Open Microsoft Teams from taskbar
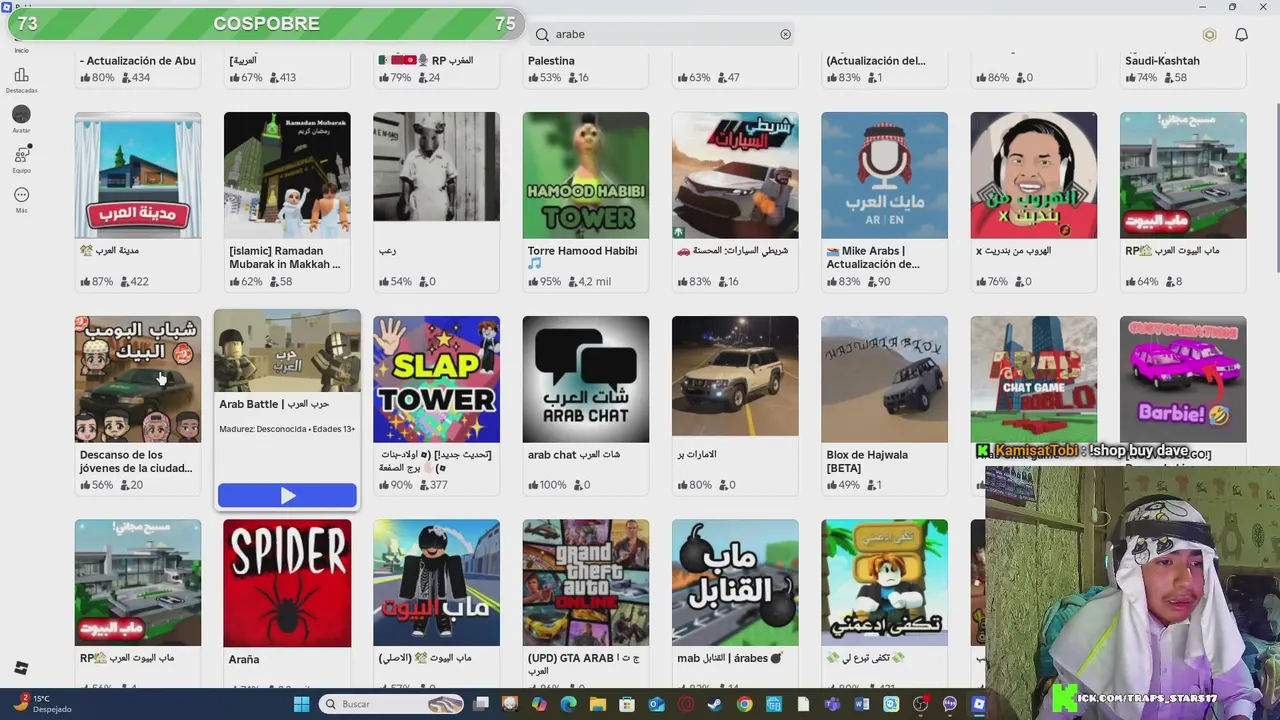The image size is (1280, 720). [x=832, y=704]
